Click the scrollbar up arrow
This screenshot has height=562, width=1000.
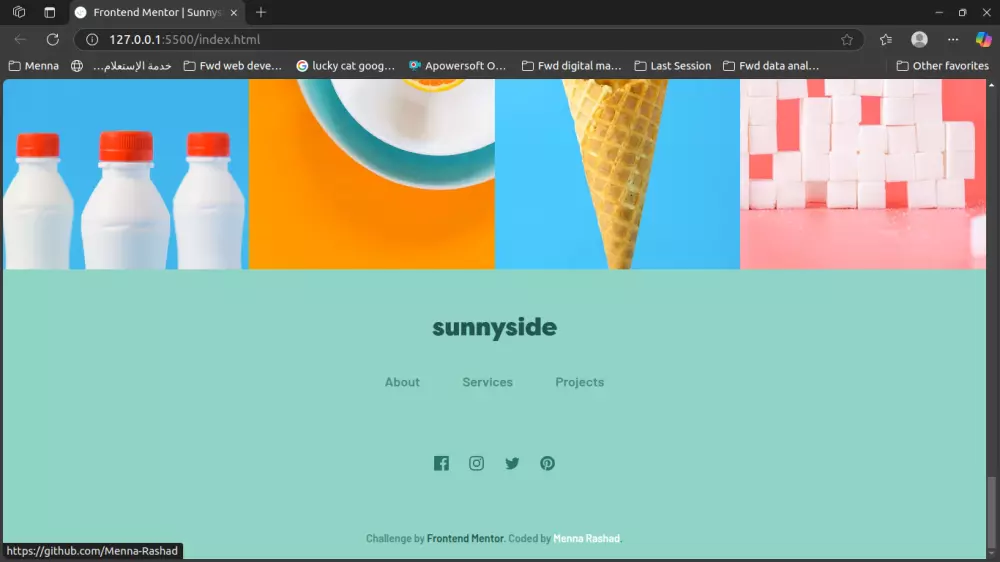tap(991, 85)
